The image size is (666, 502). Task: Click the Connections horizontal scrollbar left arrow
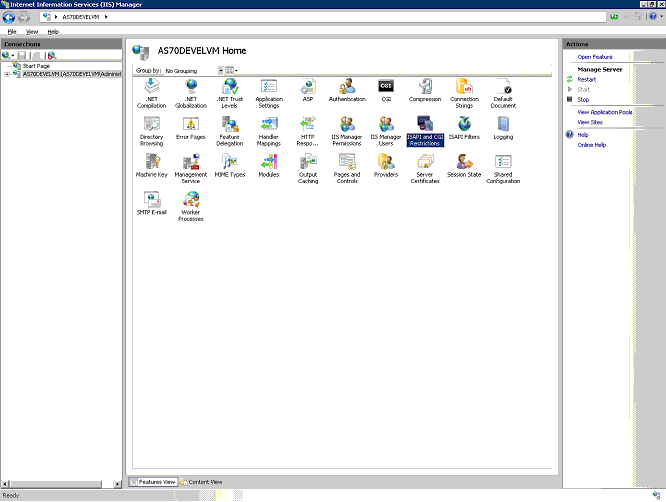pos(6,484)
